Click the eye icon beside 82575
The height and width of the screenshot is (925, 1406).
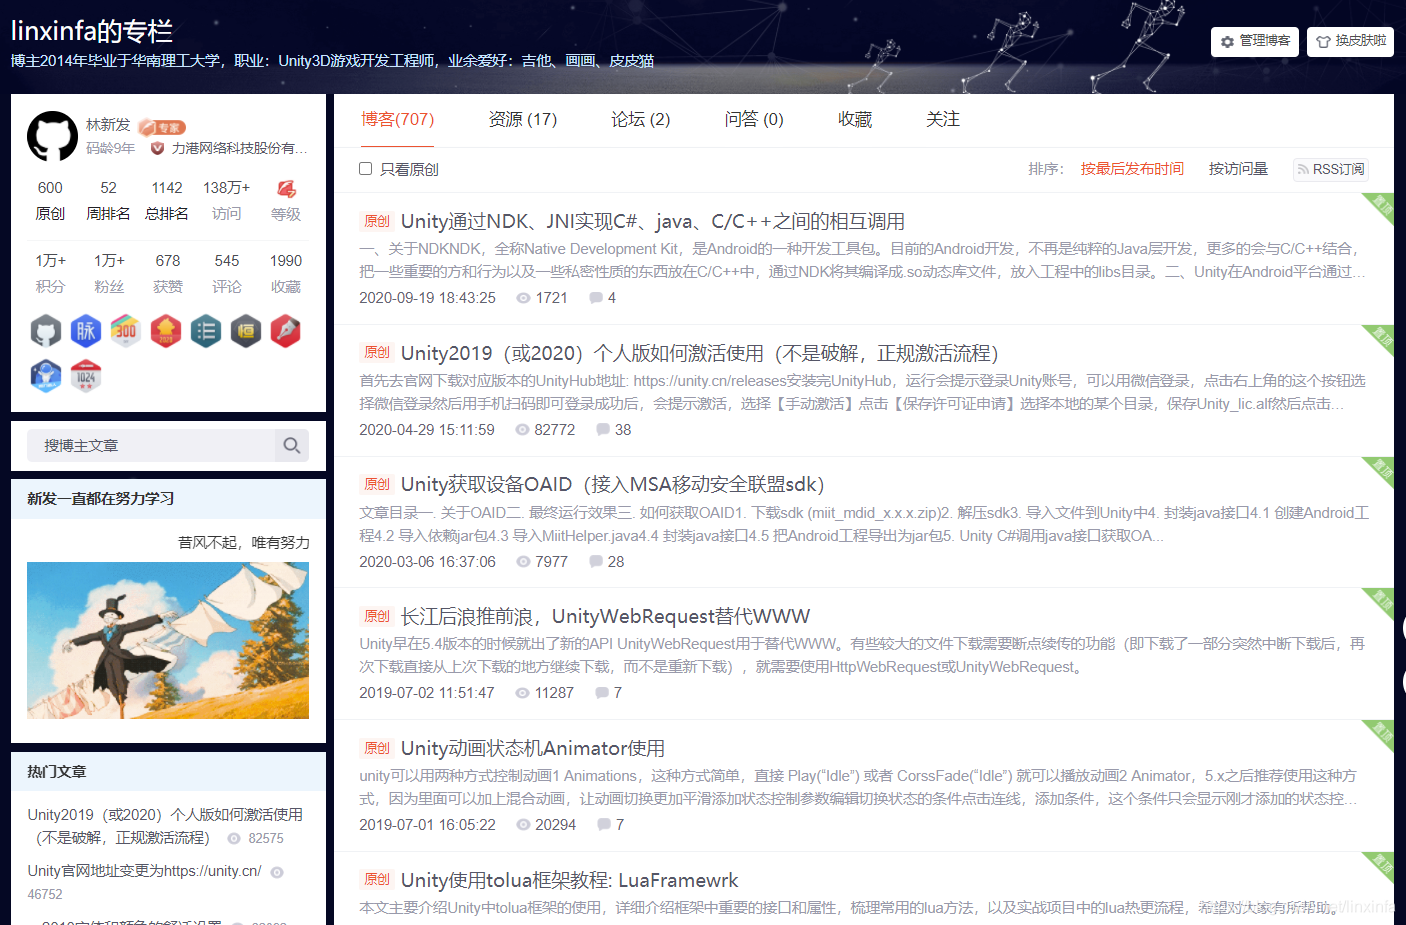click(x=234, y=839)
